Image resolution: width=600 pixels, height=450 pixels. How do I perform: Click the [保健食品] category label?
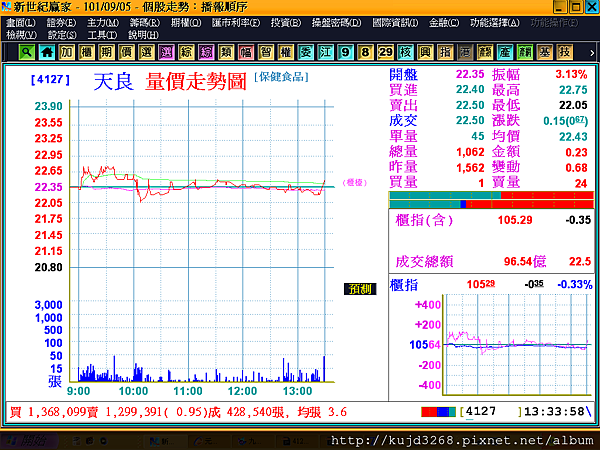click(x=281, y=77)
